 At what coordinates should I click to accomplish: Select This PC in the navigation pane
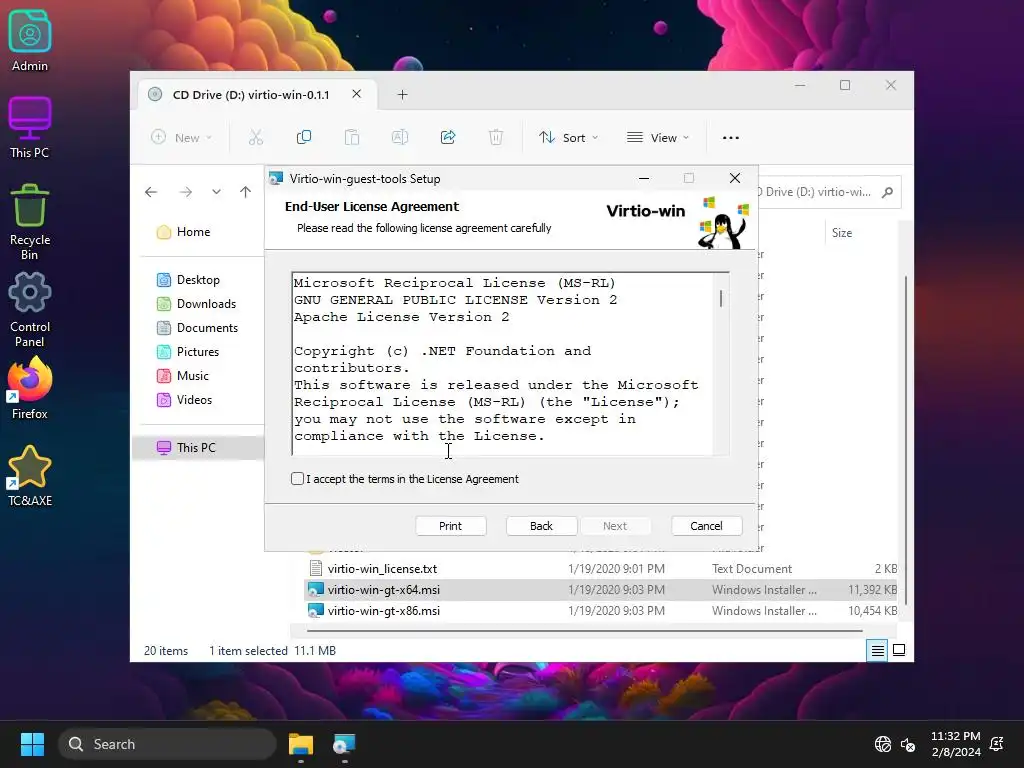198,447
